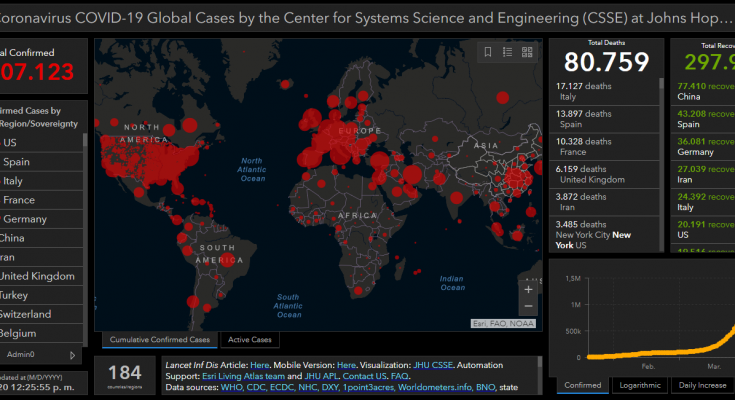
Task: Click the 77.410 recovered China entry
Action: 703,91
